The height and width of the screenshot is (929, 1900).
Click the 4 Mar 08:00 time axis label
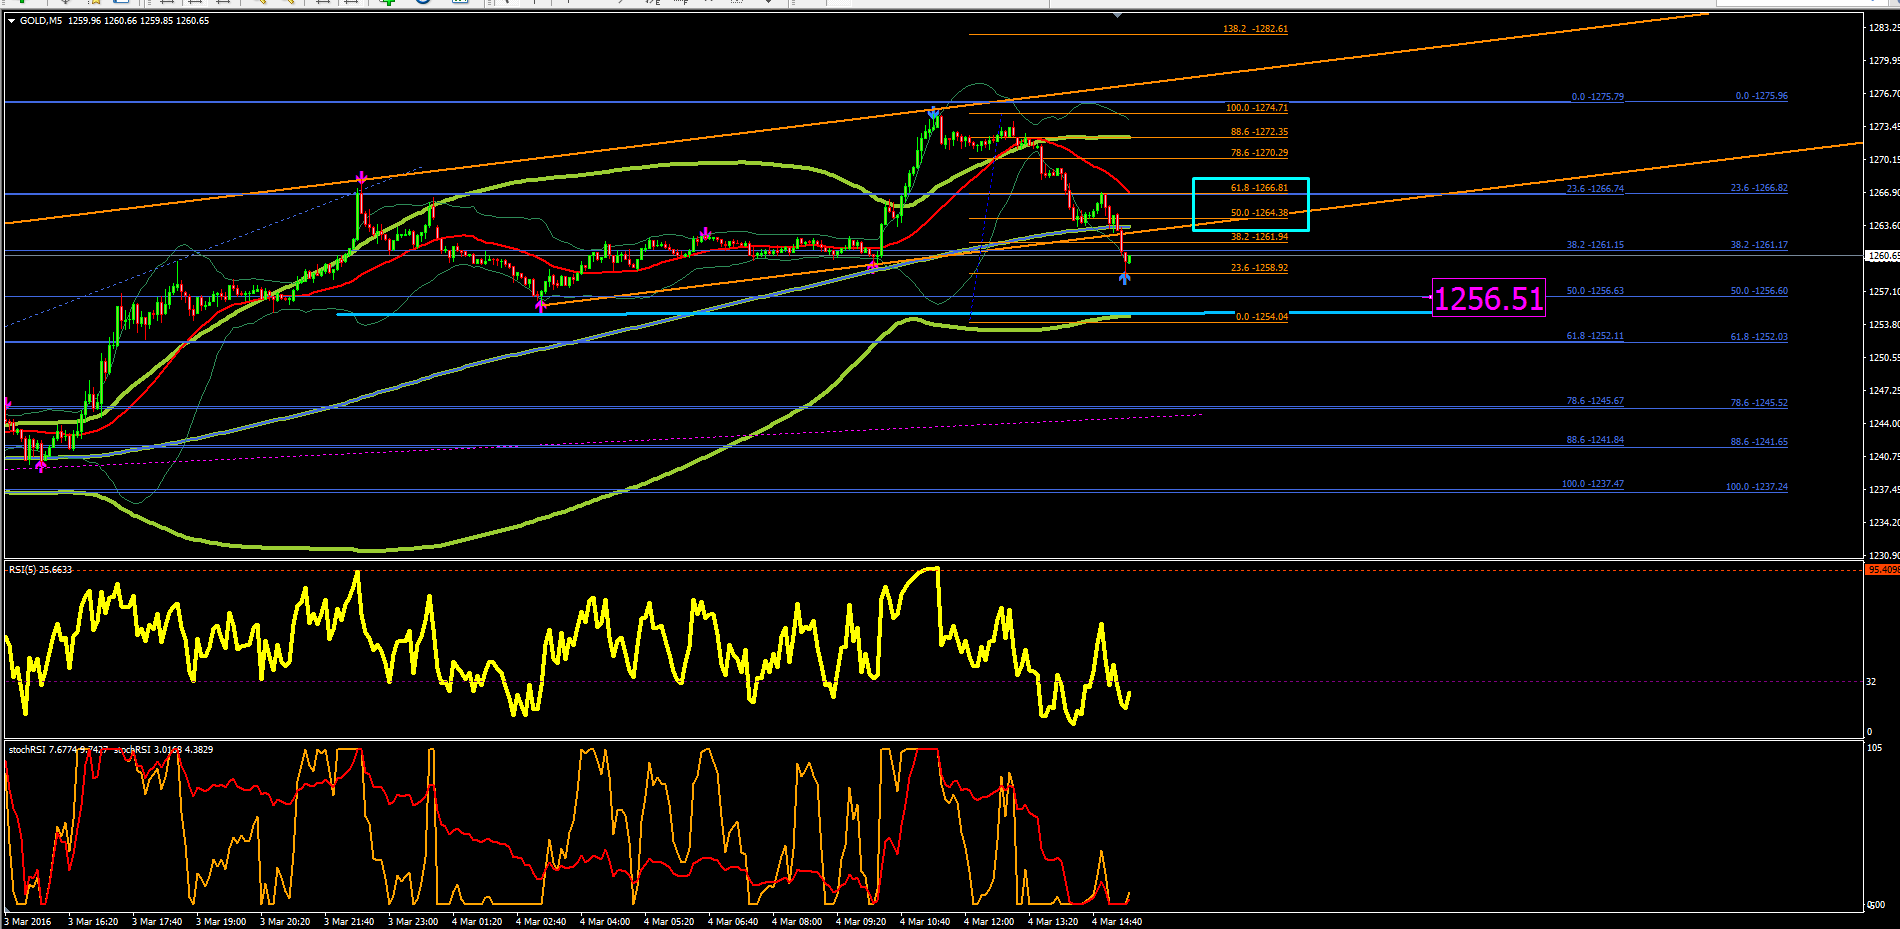[x=797, y=922]
